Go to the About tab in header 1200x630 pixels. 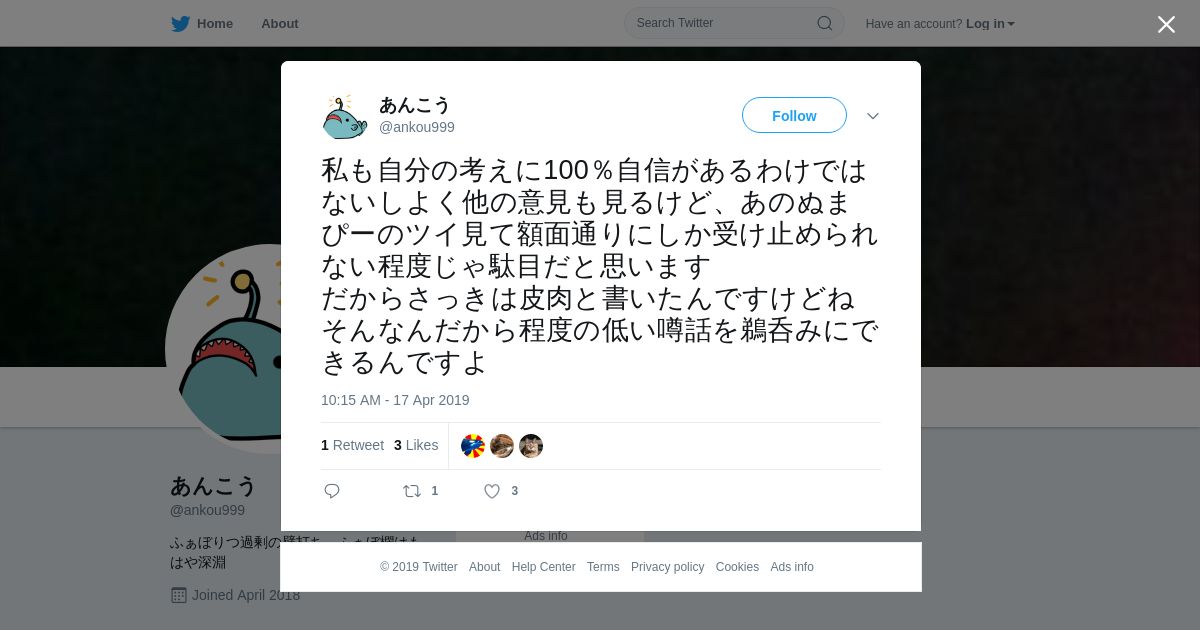coord(280,24)
